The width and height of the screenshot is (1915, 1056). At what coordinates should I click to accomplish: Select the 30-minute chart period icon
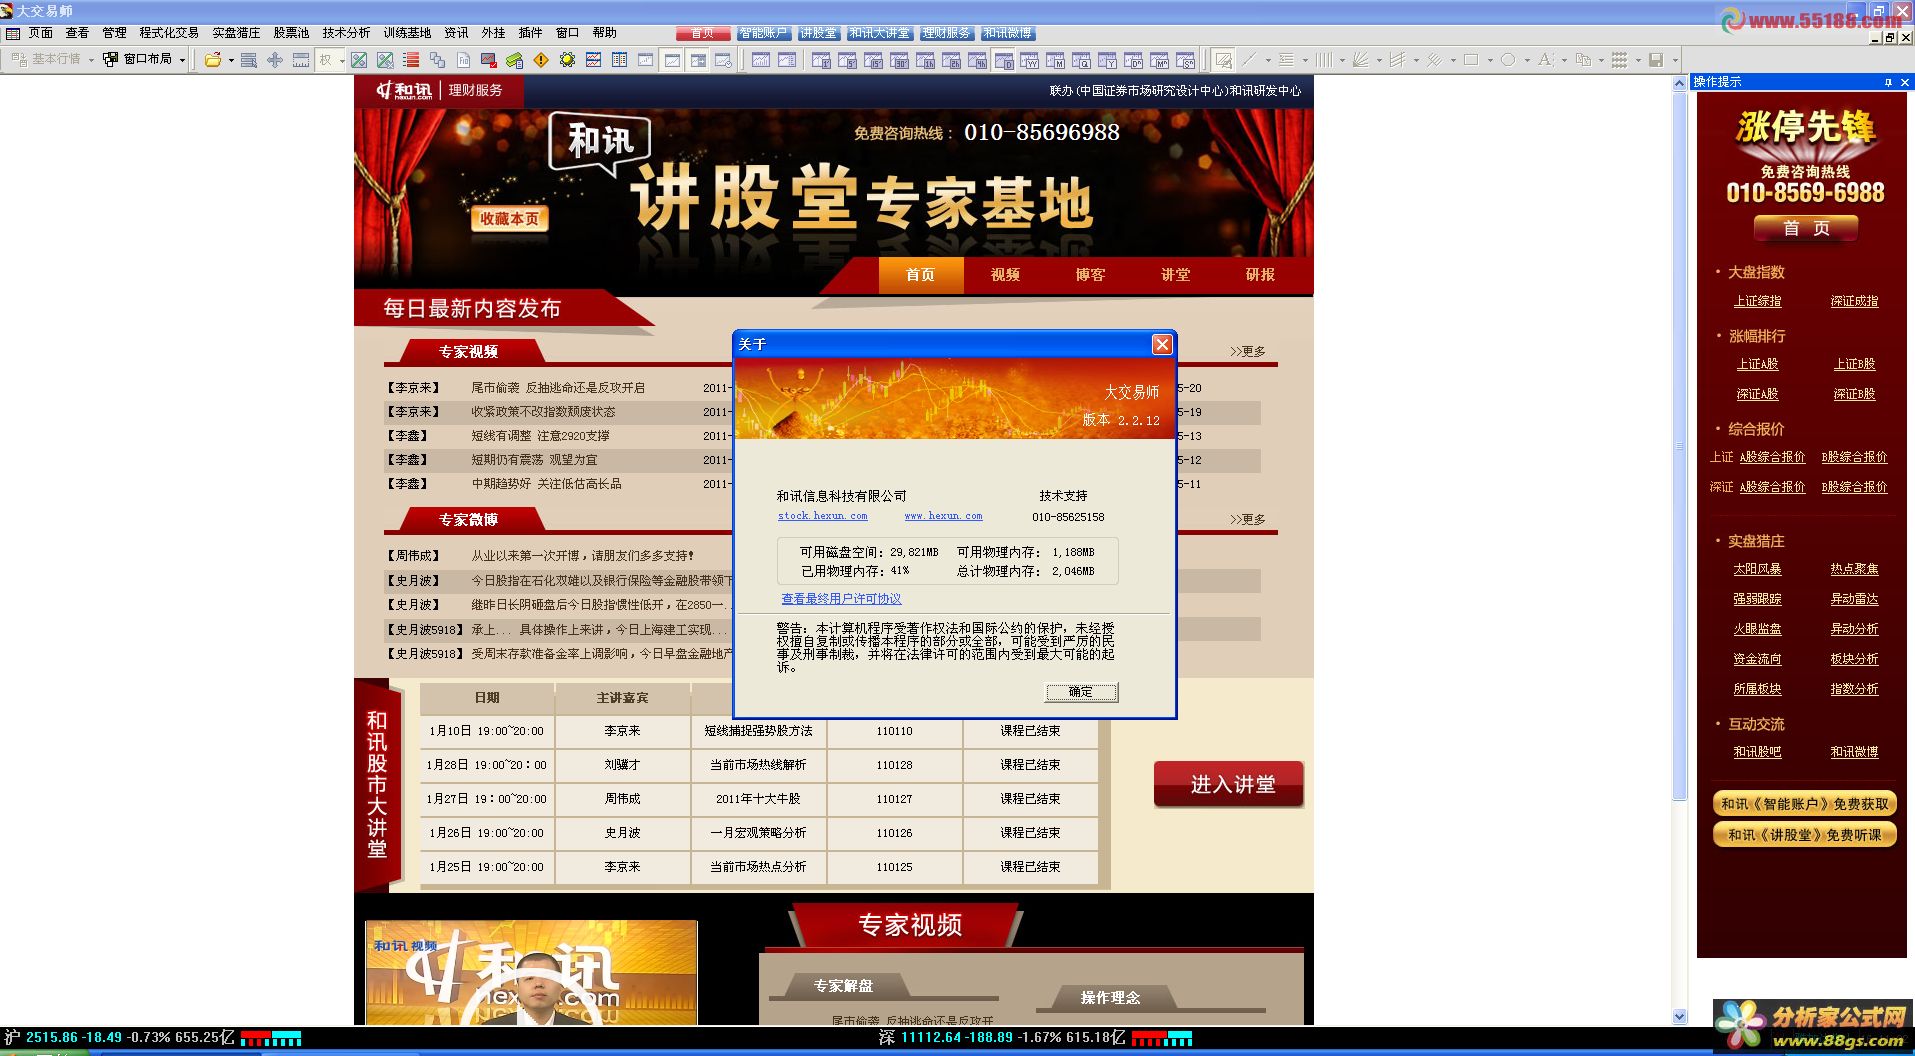(x=897, y=60)
